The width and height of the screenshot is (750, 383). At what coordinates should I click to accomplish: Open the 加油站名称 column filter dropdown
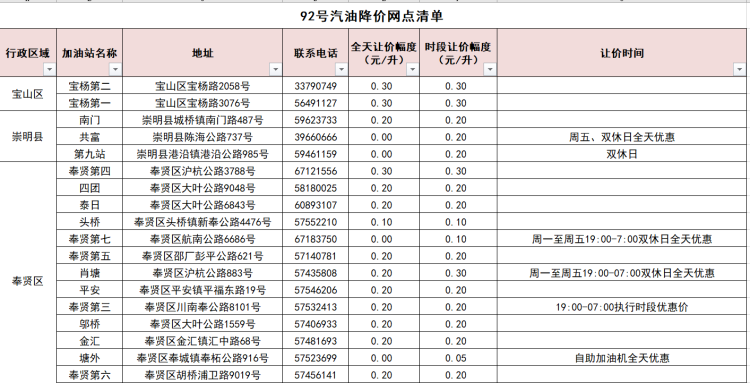click(x=115, y=69)
